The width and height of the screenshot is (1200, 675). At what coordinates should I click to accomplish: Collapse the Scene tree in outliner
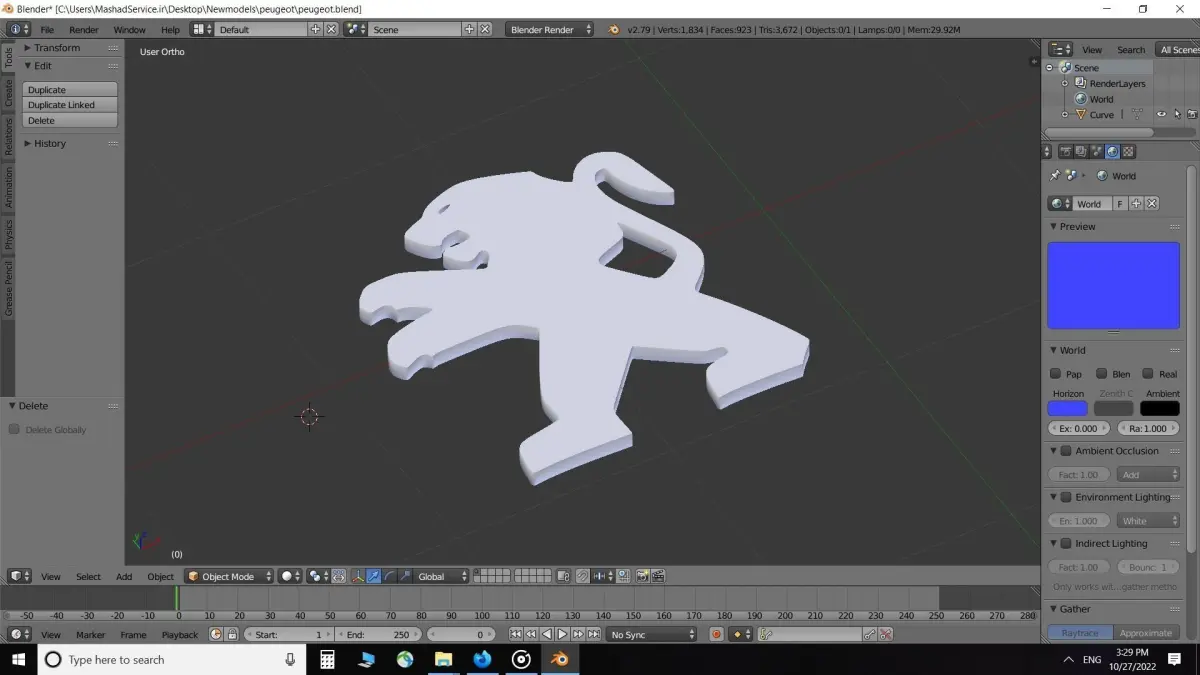pyautogui.click(x=1050, y=68)
